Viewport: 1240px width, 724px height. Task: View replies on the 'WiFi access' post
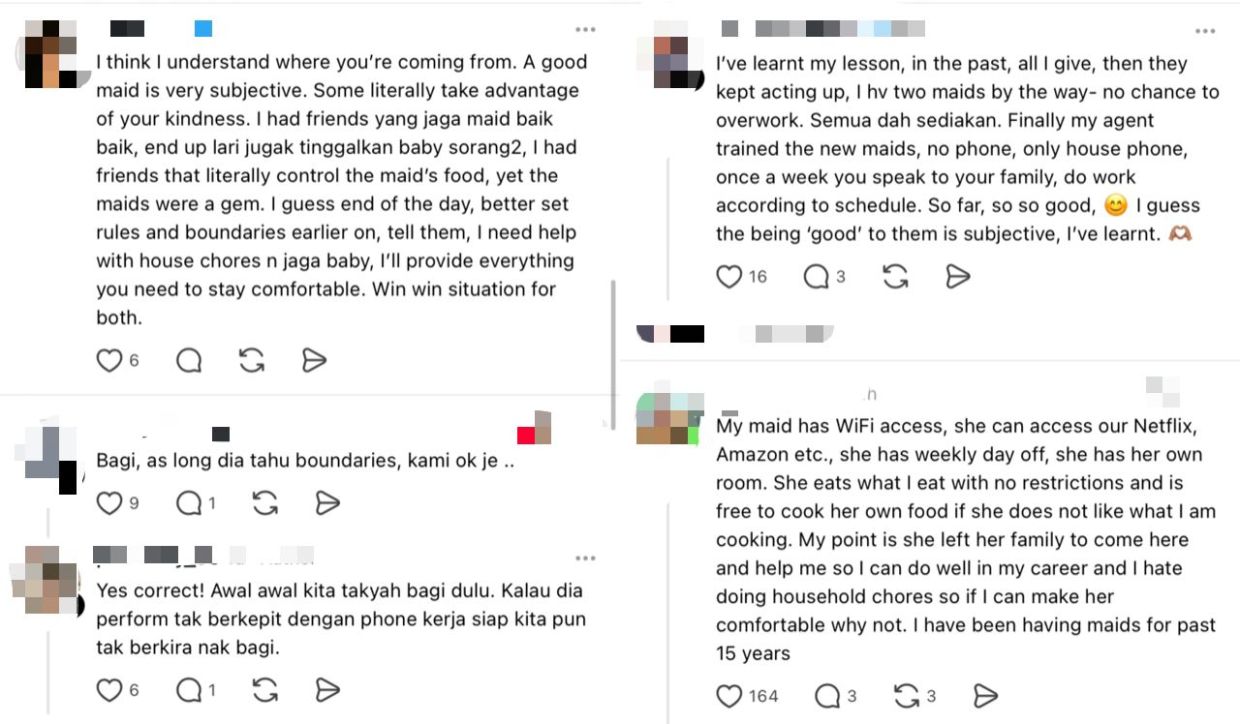tap(828, 695)
